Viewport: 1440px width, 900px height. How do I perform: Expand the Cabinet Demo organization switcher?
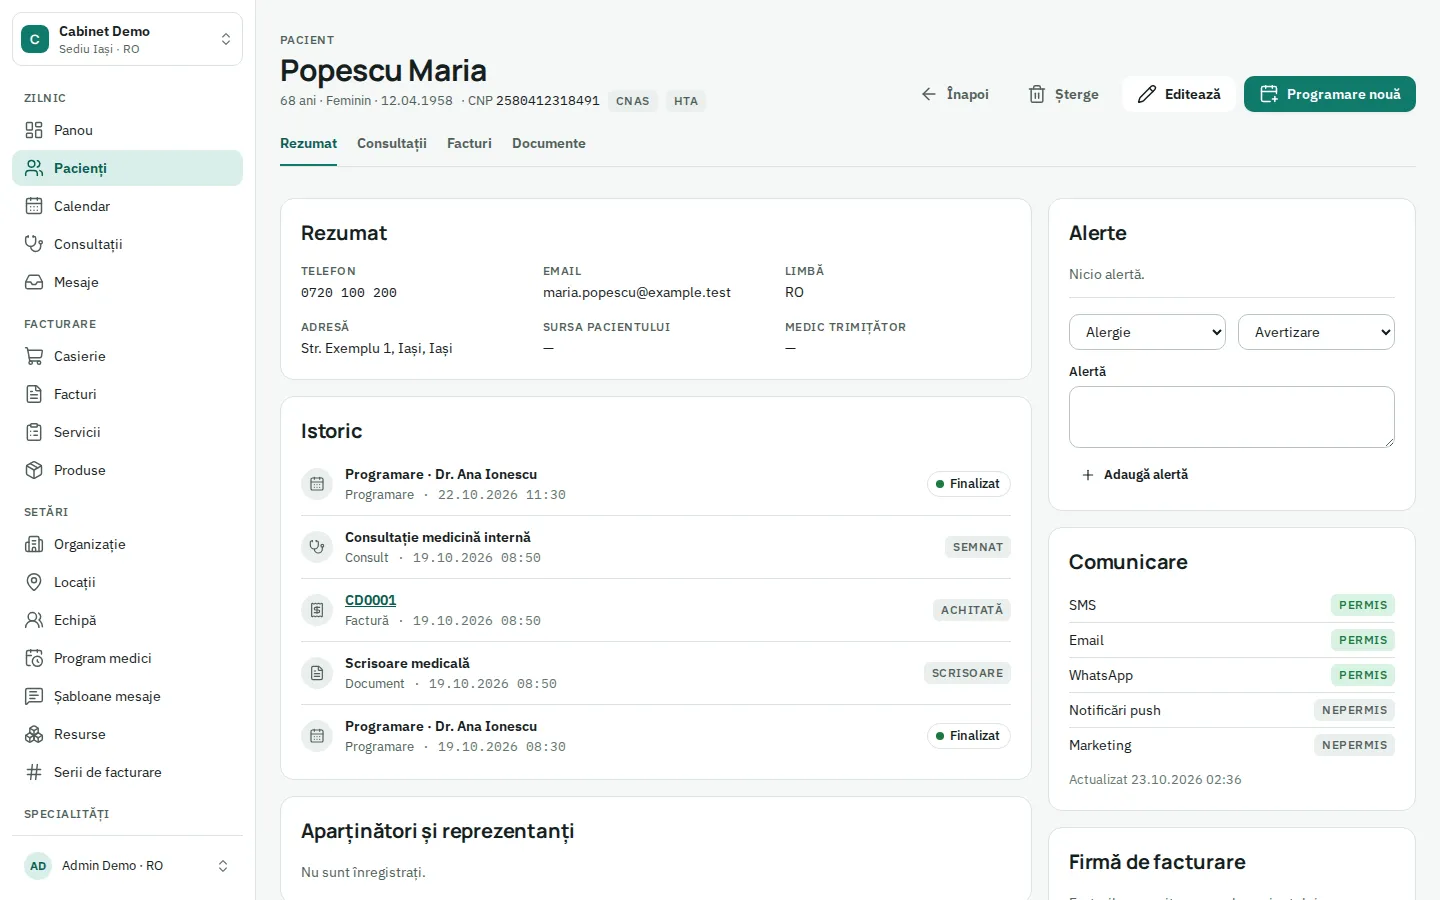tap(127, 39)
